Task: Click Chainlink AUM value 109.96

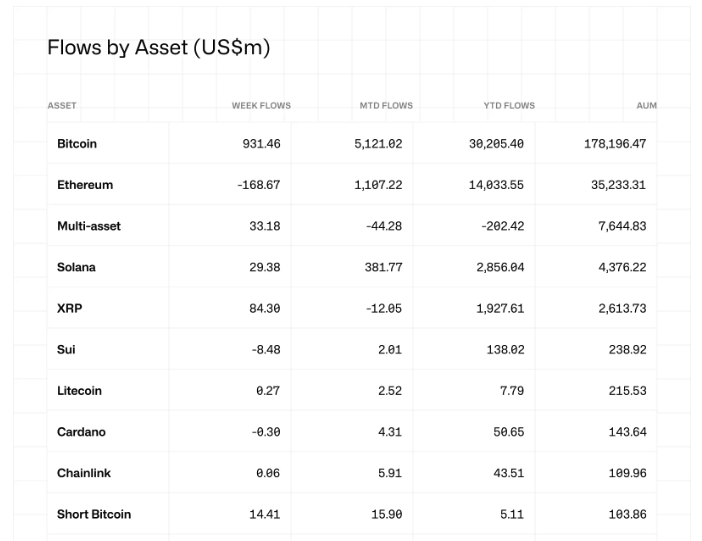Action: 628,473
